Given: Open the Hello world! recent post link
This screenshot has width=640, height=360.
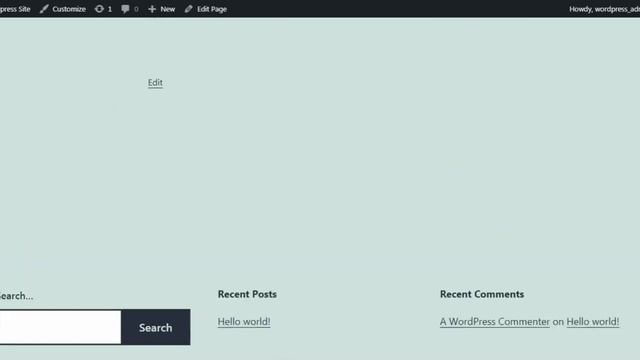Looking at the screenshot, I should click(244, 322).
